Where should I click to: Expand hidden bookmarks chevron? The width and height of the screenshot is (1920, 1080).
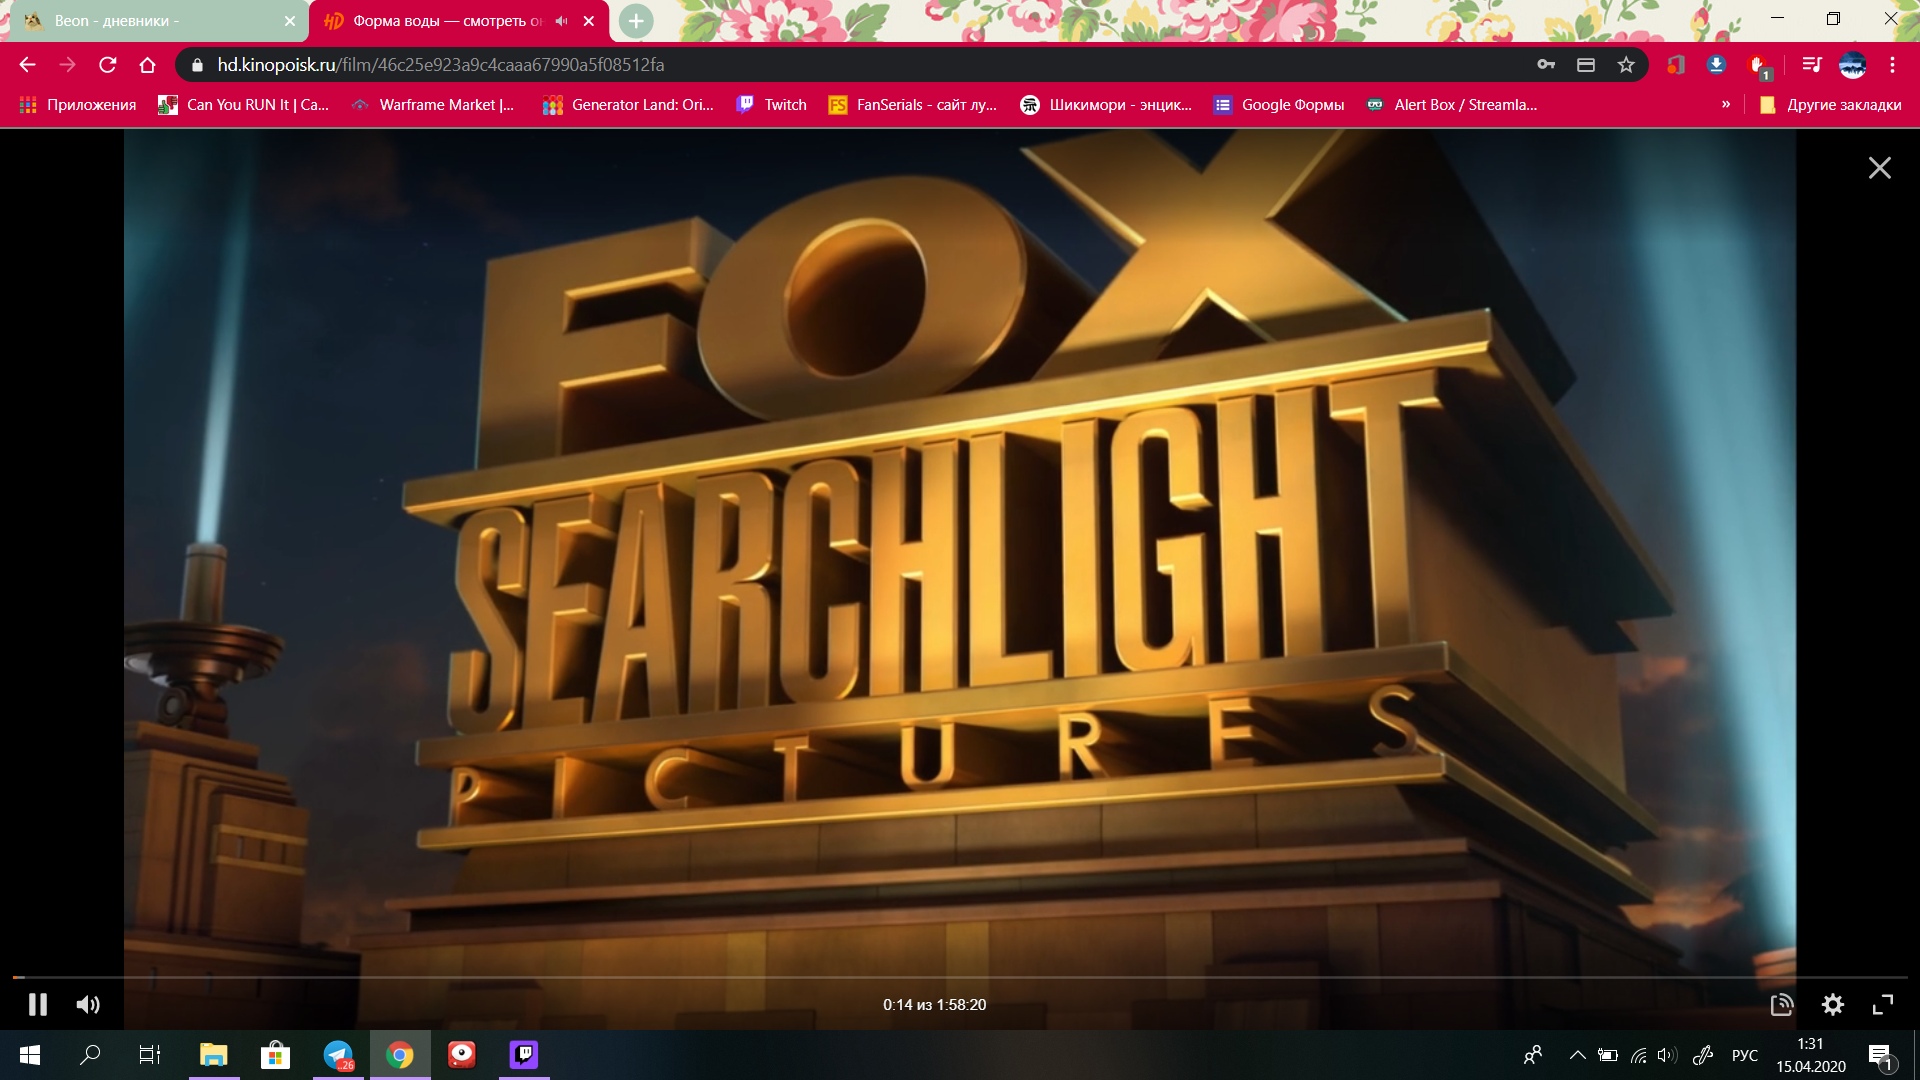pyautogui.click(x=1726, y=105)
